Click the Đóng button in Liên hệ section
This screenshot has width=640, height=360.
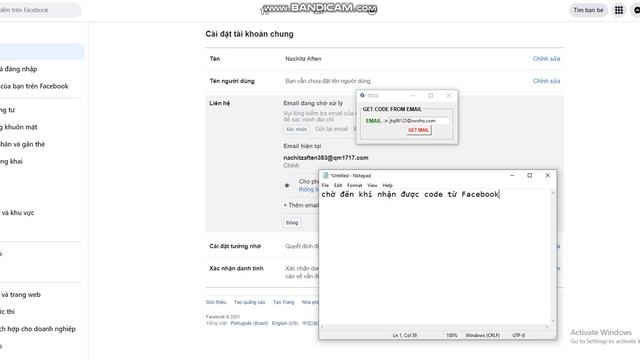click(292, 223)
